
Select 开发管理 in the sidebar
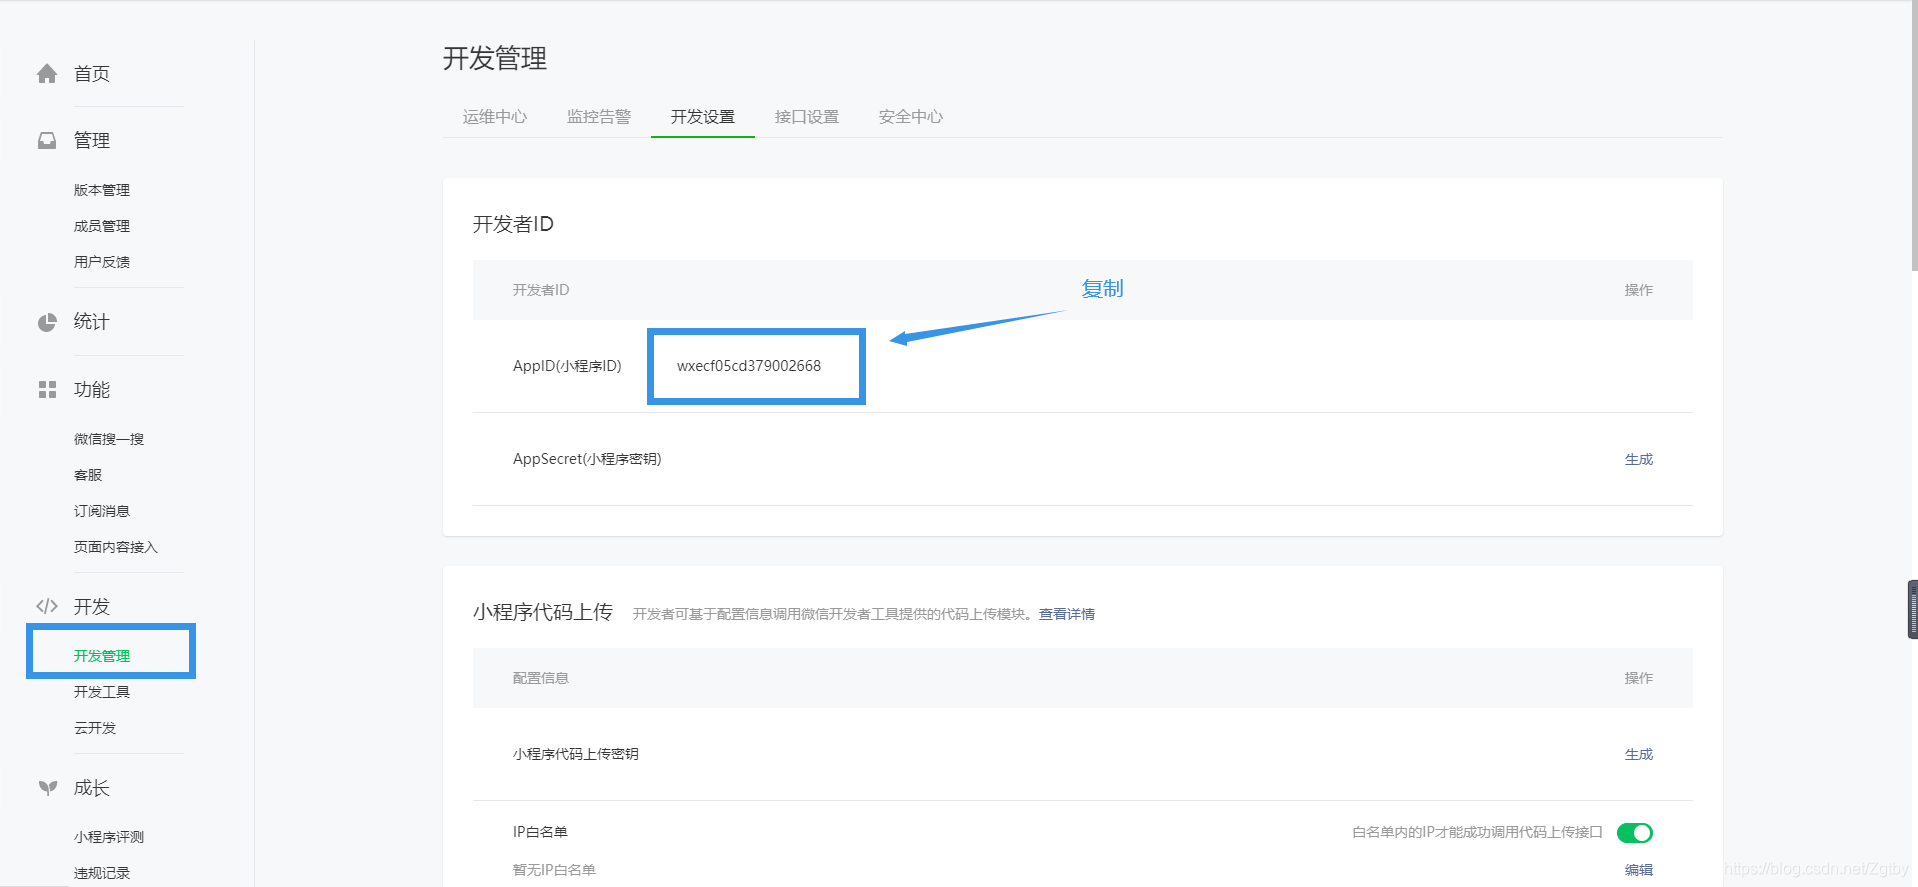[102, 656]
